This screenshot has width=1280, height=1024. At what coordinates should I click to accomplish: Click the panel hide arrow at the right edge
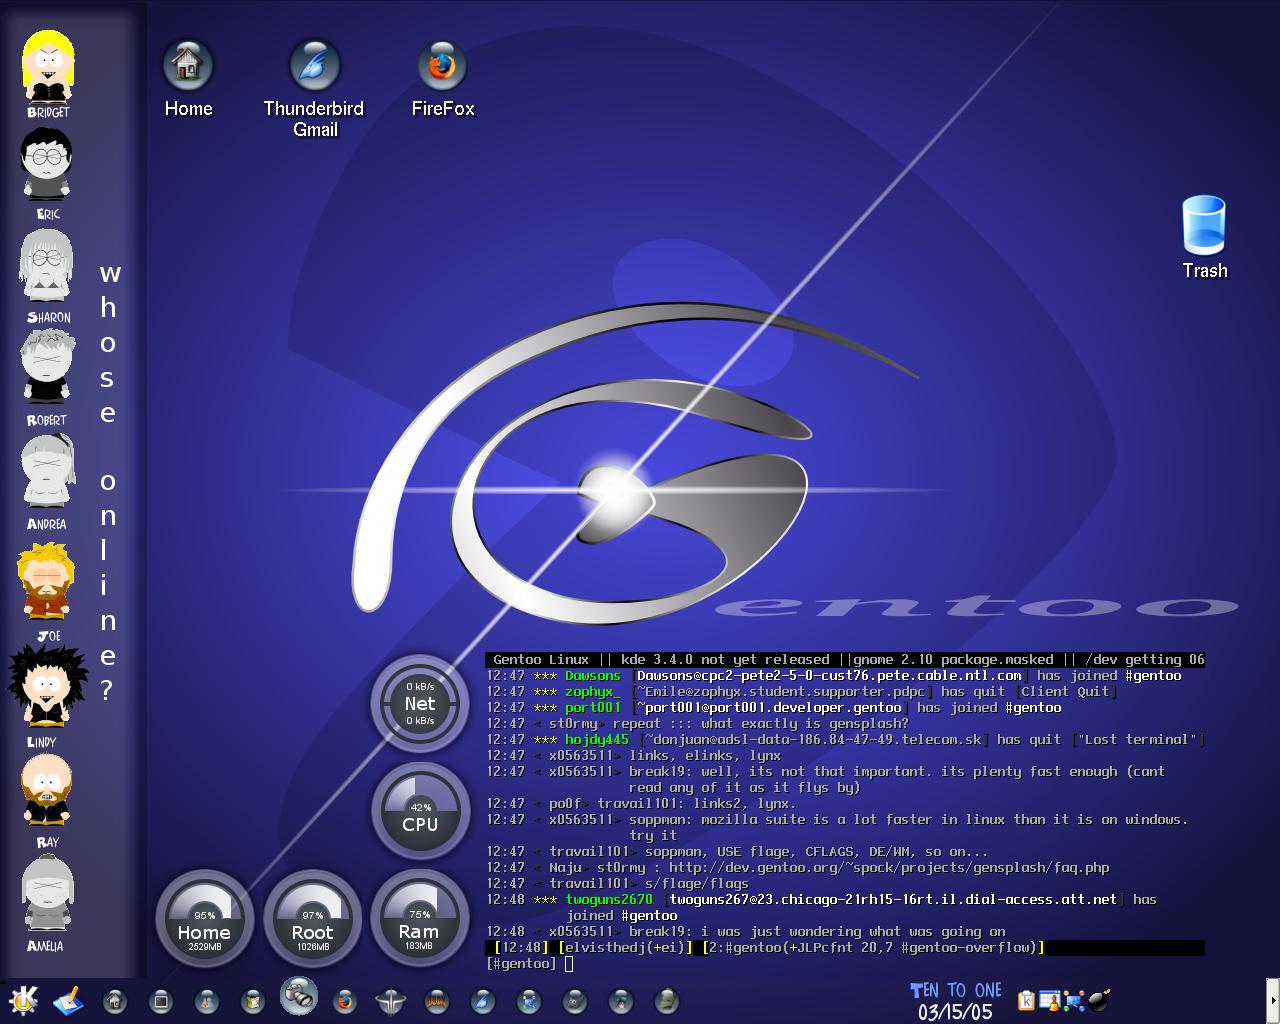coord(1273,1000)
